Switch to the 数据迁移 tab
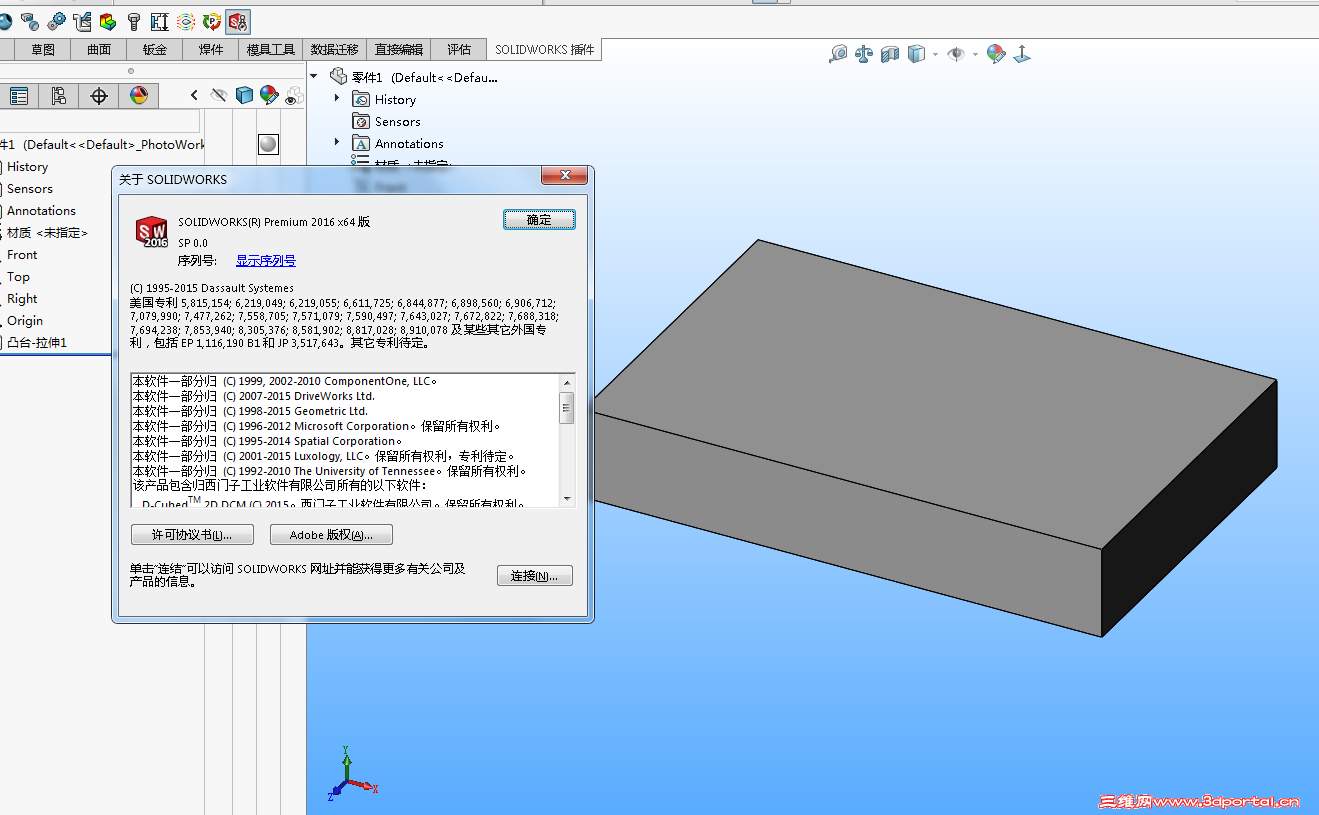This screenshot has height=815, width=1319. click(x=335, y=50)
